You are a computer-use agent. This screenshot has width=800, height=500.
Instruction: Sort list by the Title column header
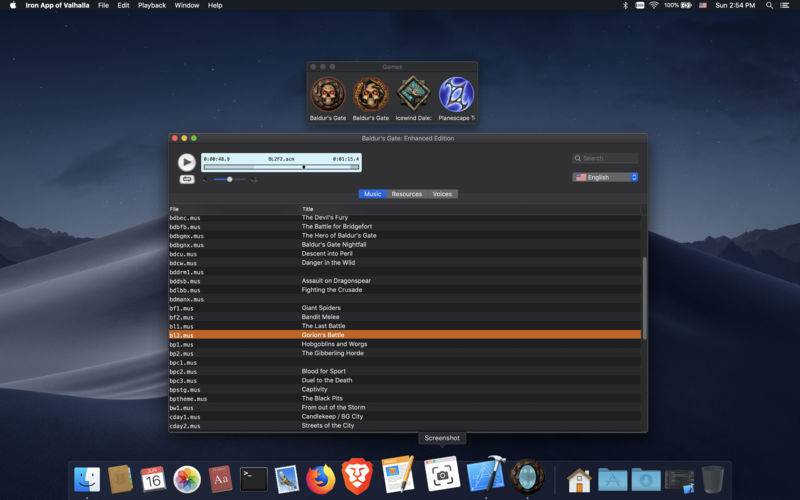[x=308, y=209]
